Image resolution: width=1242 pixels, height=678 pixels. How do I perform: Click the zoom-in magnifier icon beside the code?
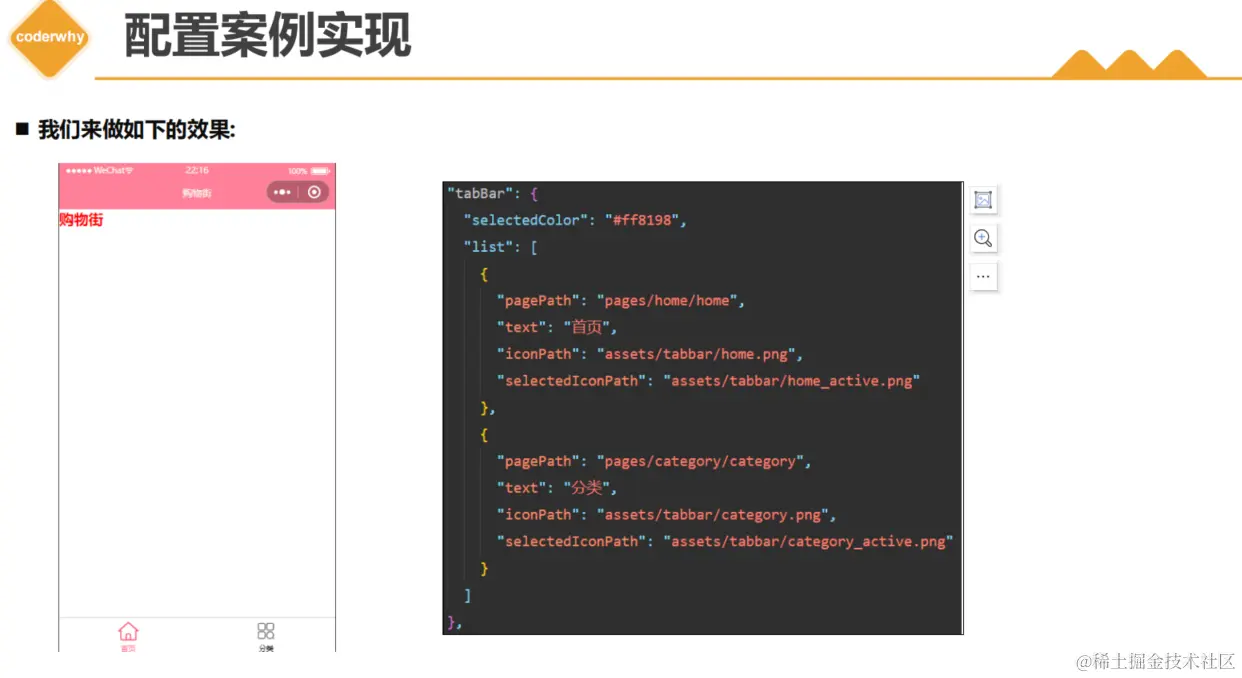[x=983, y=238]
